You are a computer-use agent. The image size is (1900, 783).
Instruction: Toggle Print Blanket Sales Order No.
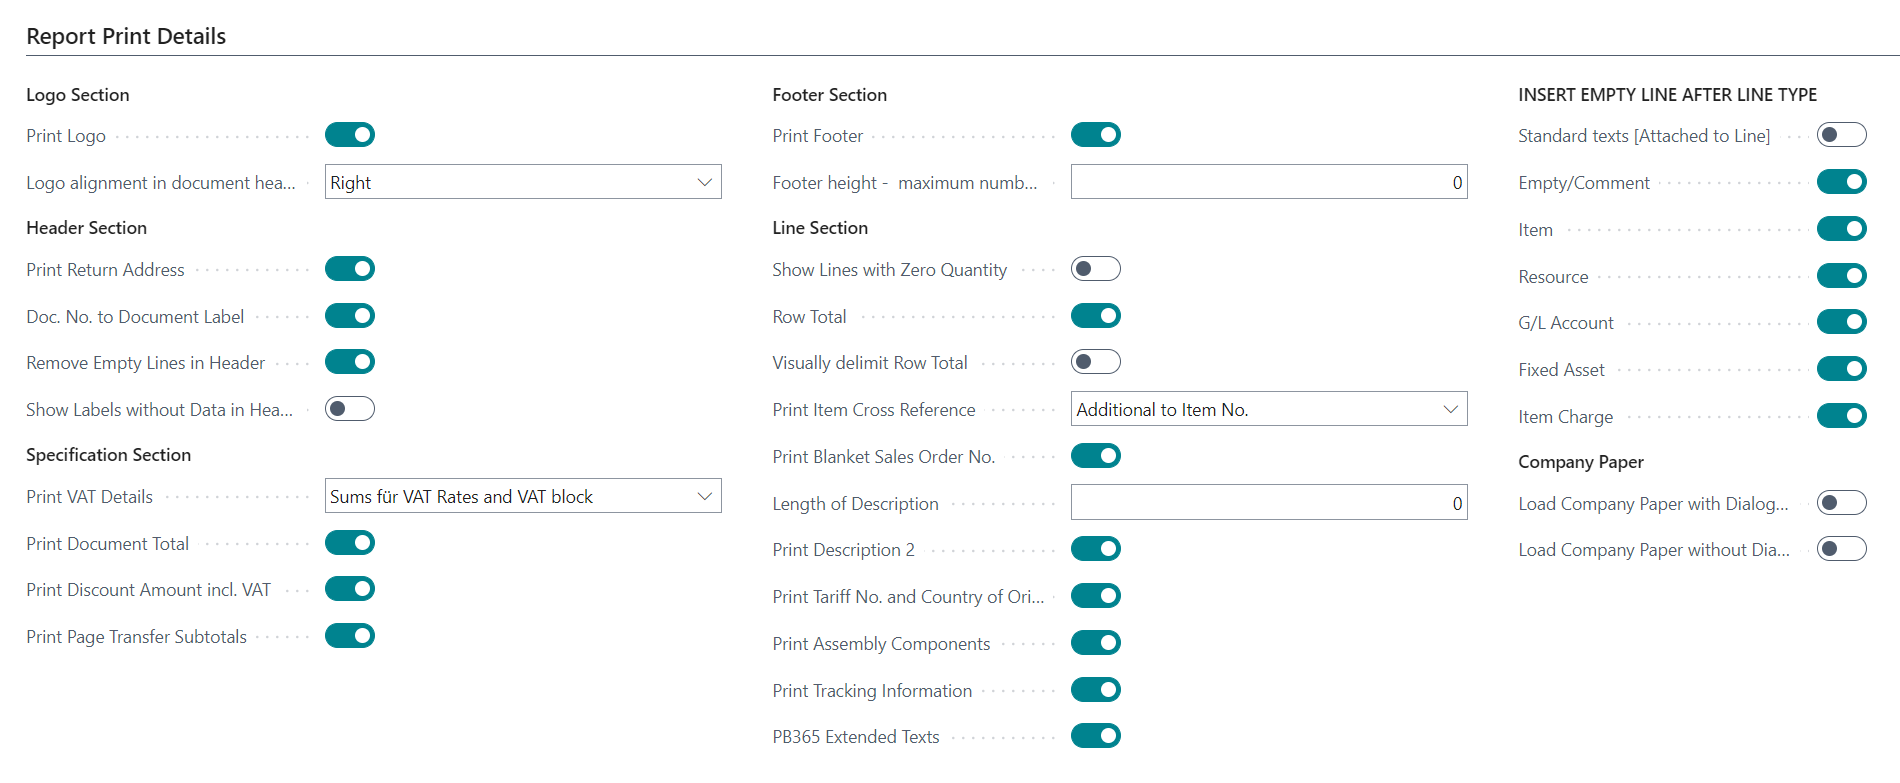pyautogui.click(x=1096, y=456)
